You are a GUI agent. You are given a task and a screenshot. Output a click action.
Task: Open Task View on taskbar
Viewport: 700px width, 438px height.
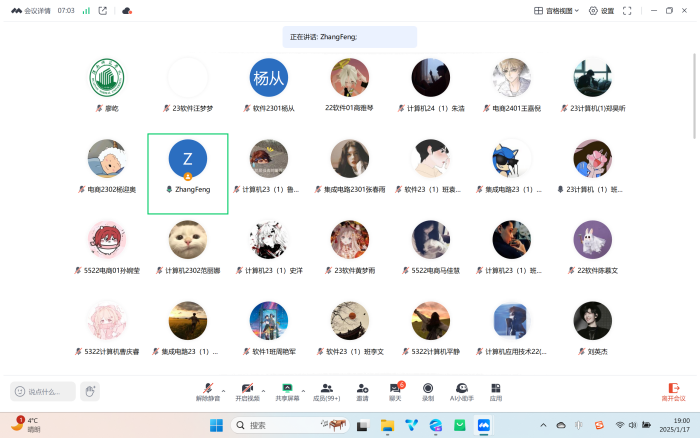(362, 425)
